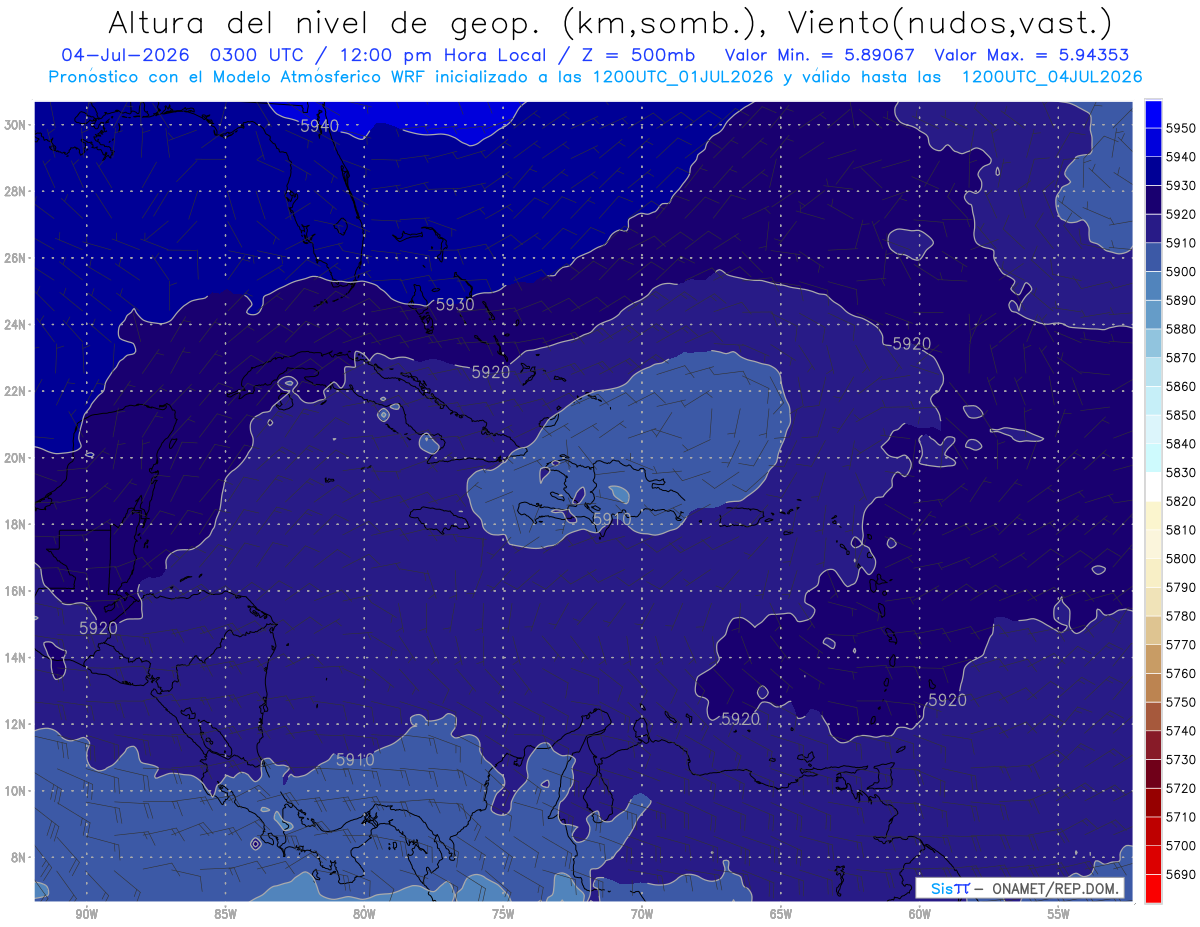This screenshot has height=927, width=1200.
Task: Click the 55W longitude axis label
Action: click(x=1059, y=914)
